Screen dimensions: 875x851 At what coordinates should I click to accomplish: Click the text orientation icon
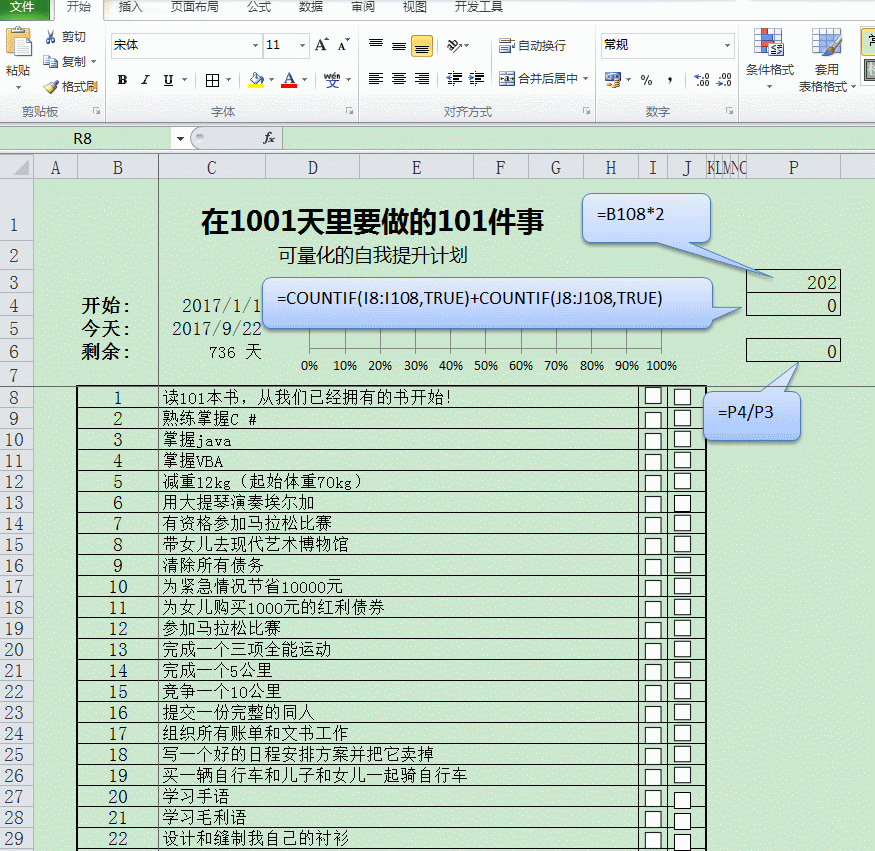454,45
